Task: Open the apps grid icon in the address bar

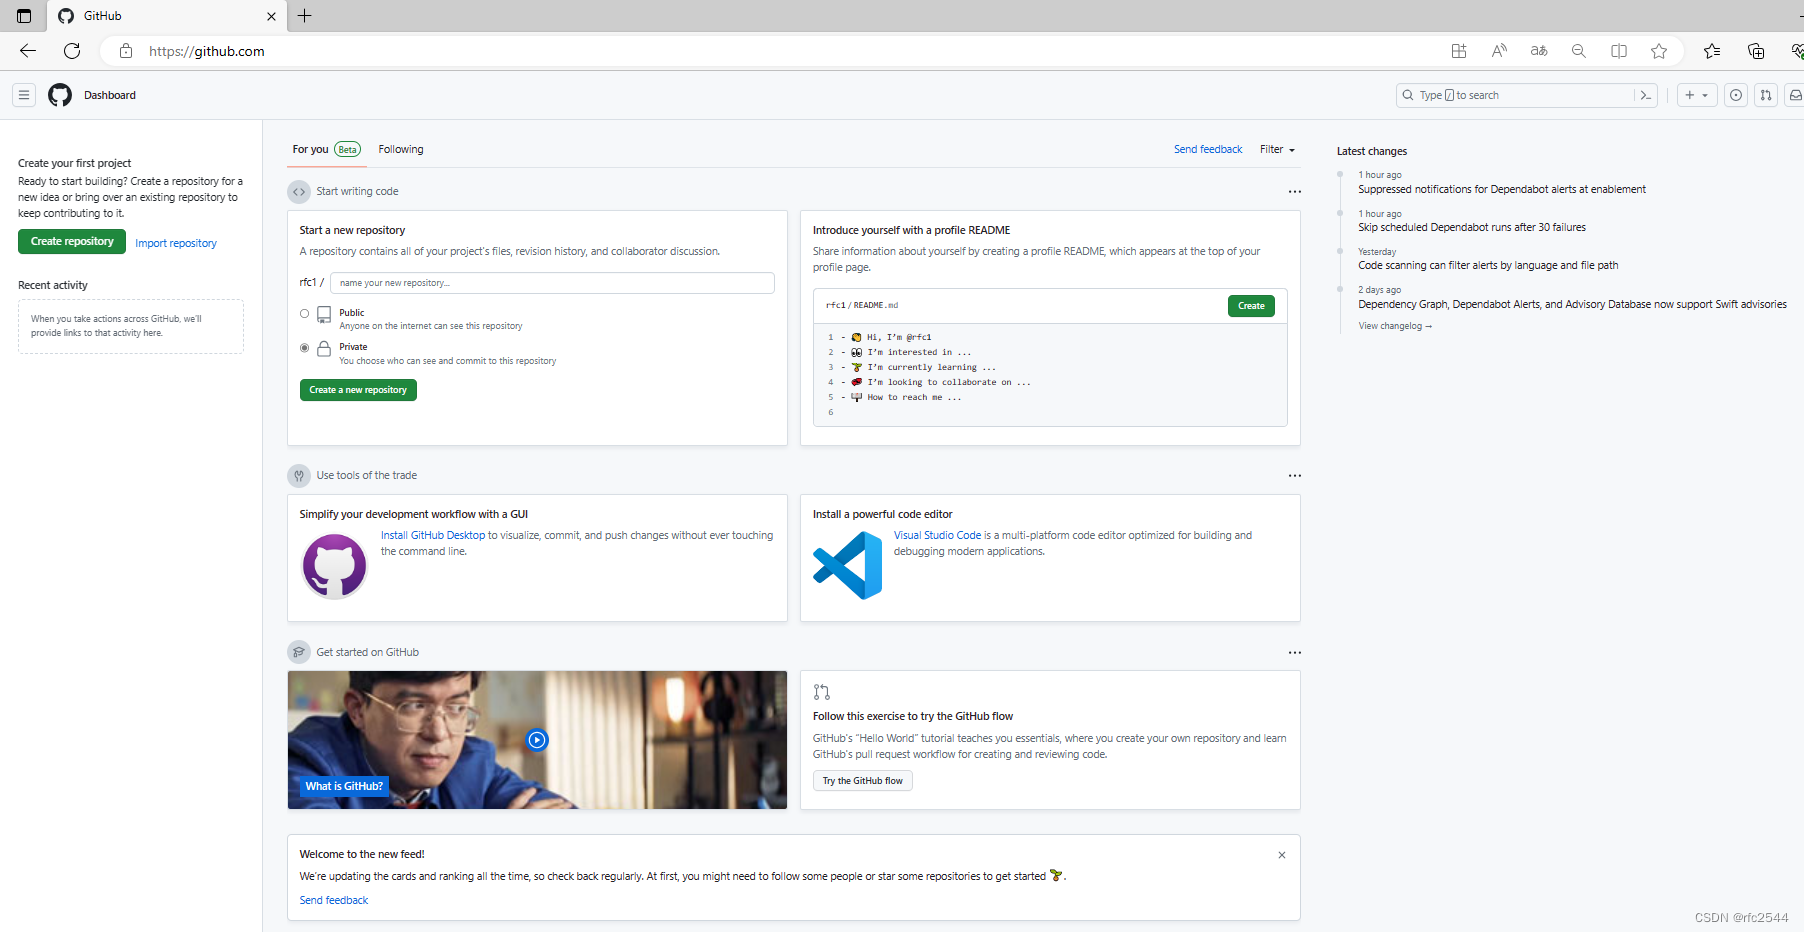Action: pos(1459,51)
